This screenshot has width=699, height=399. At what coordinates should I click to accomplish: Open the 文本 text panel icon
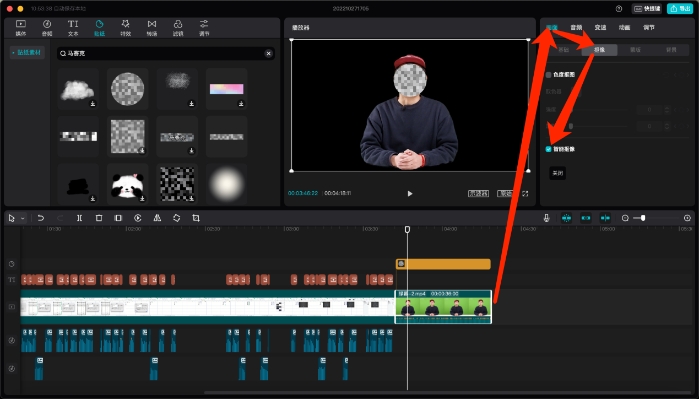[x=73, y=28]
